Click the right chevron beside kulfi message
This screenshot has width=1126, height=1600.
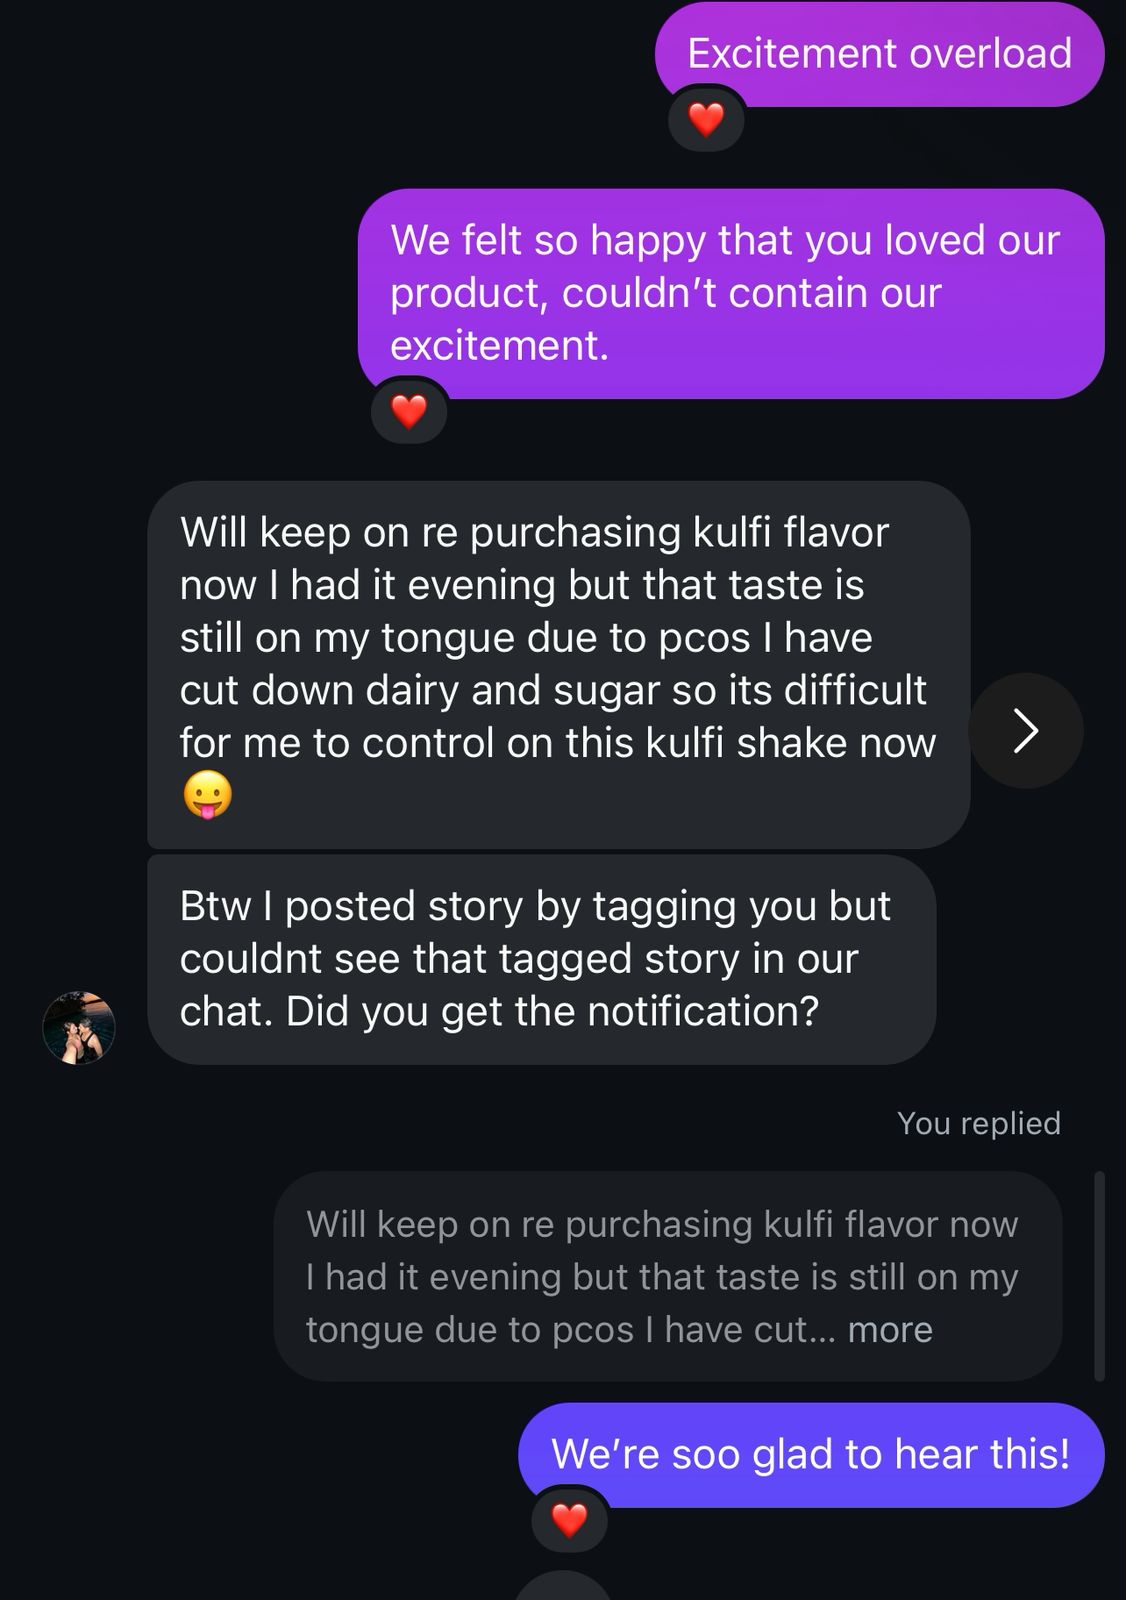pos(1025,731)
